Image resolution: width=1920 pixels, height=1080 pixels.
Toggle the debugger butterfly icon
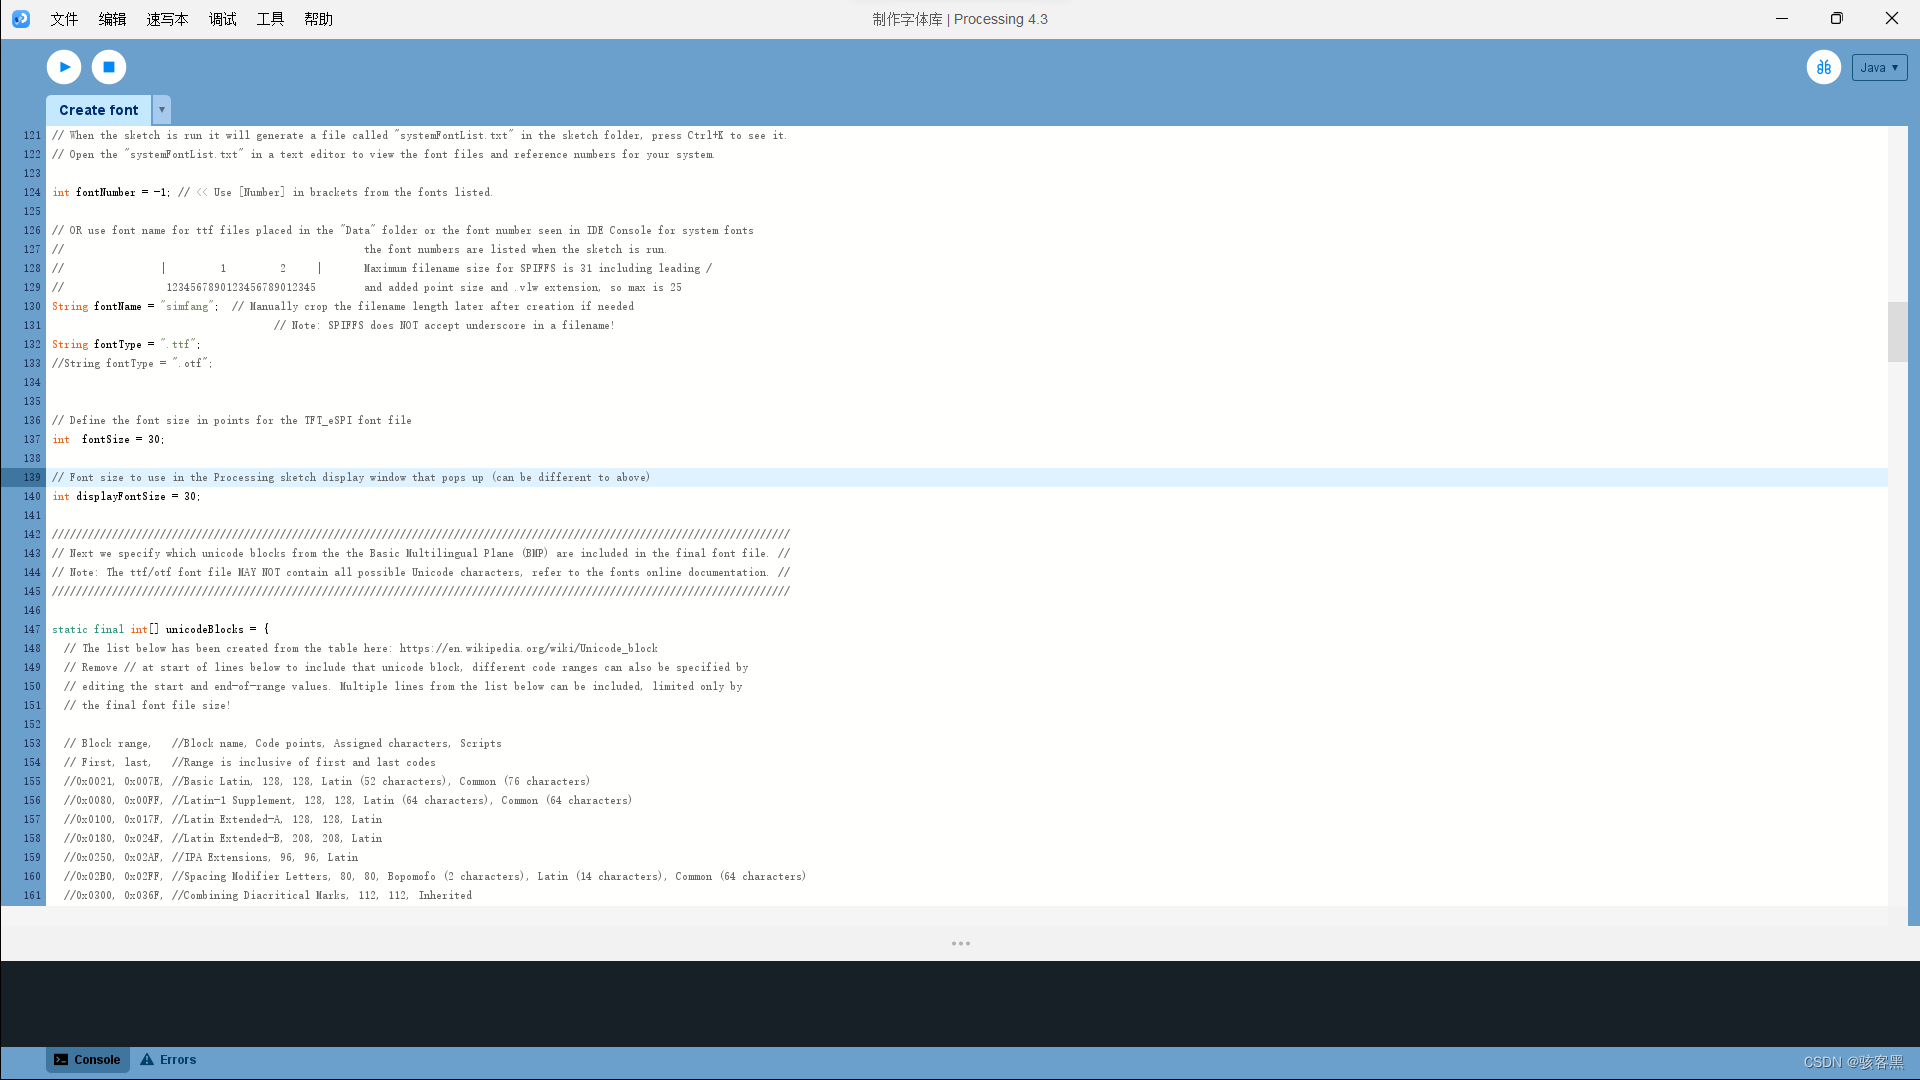[1824, 67]
